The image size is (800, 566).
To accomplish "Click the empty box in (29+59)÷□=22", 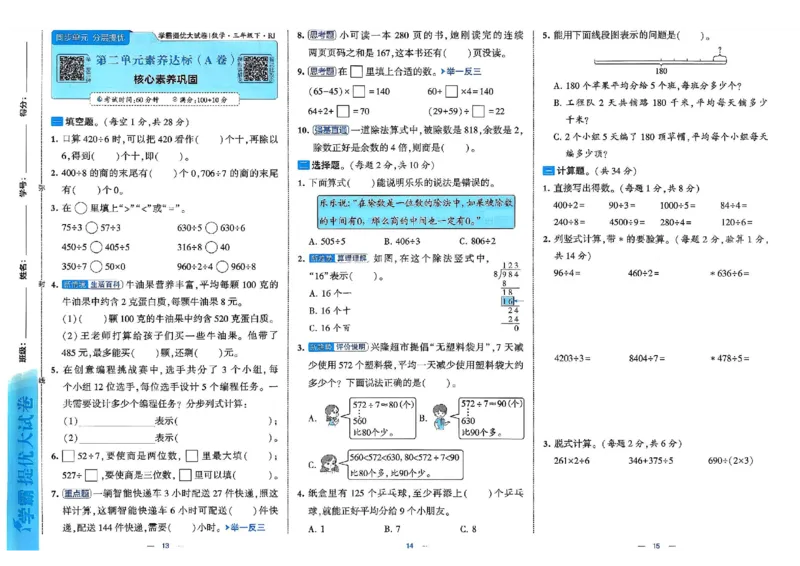I will click(x=478, y=111).
